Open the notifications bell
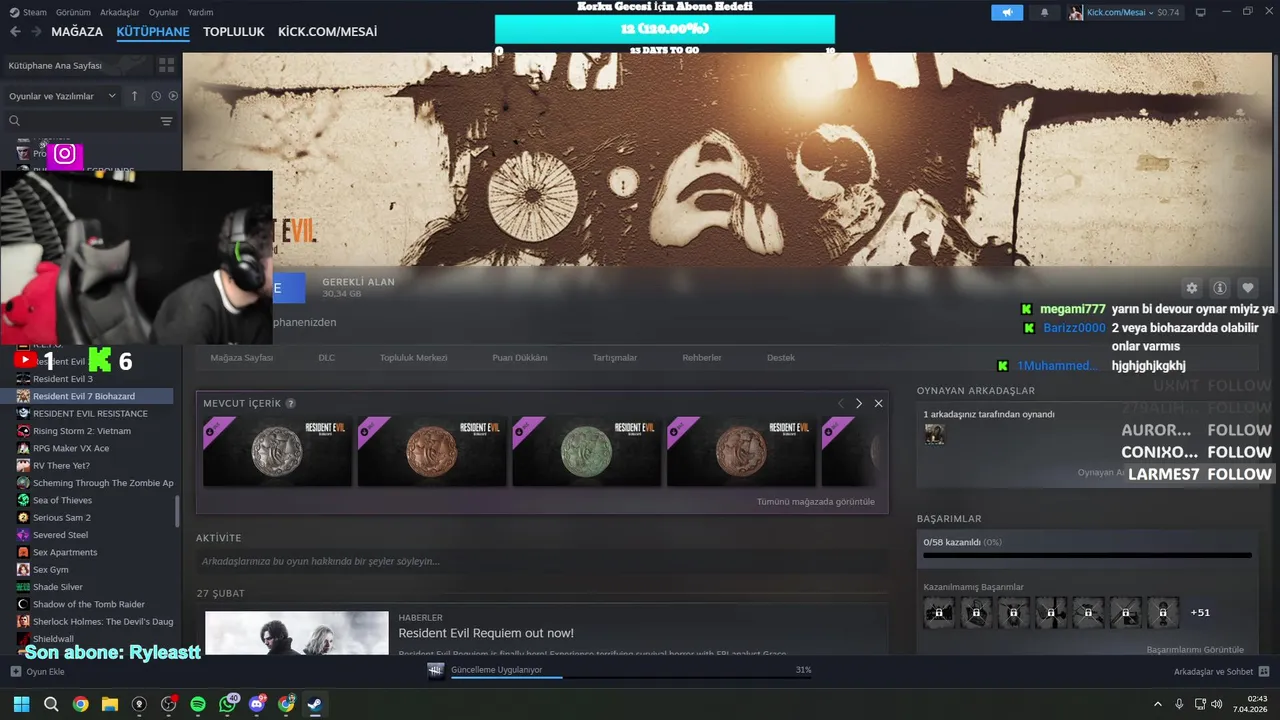The image size is (1280, 720). [1045, 12]
